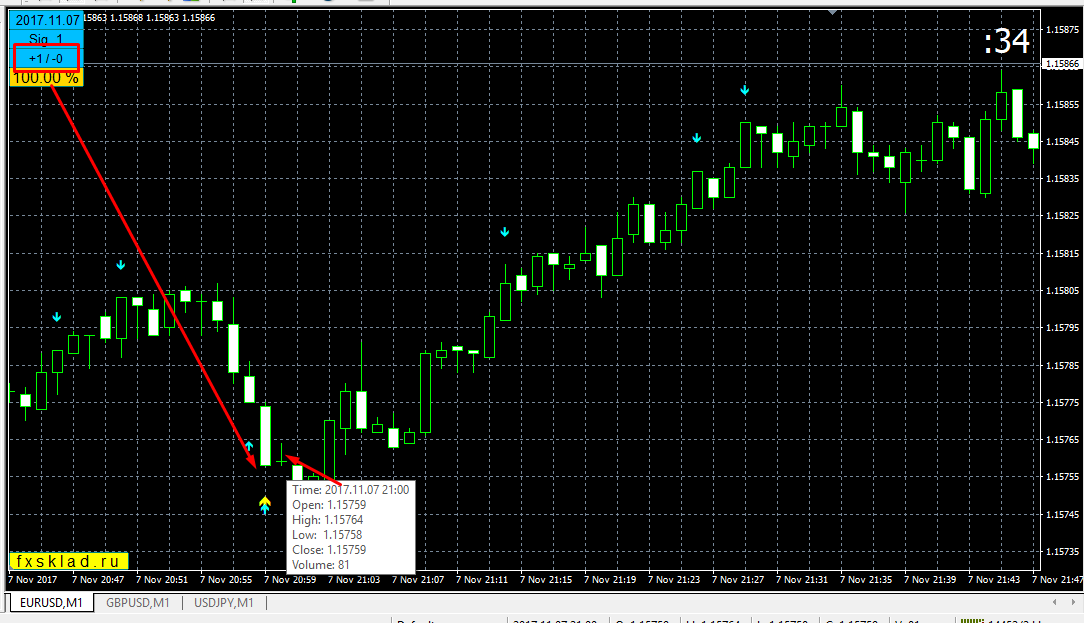Click the cyan down signal arrow above 21:13 candles
The width and height of the screenshot is (1084, 623).
(x=505, y=232)
